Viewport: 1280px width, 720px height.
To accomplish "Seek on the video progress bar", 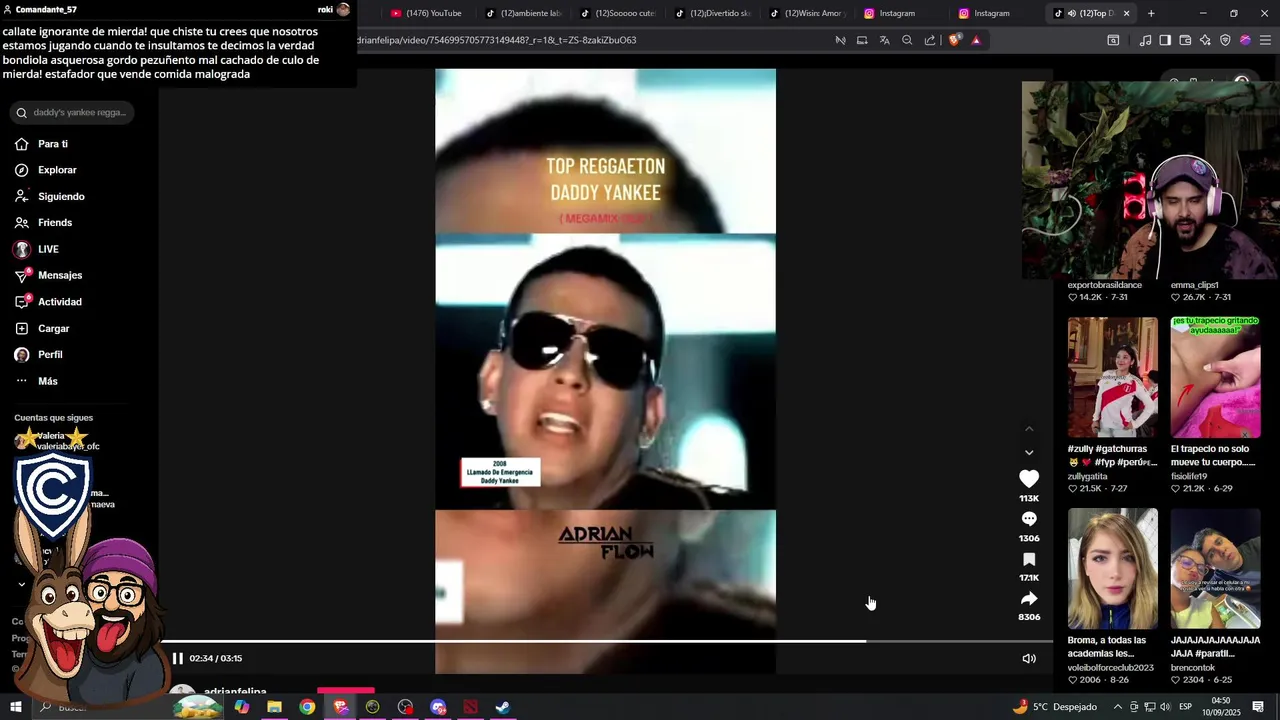I will pos(606,641).
